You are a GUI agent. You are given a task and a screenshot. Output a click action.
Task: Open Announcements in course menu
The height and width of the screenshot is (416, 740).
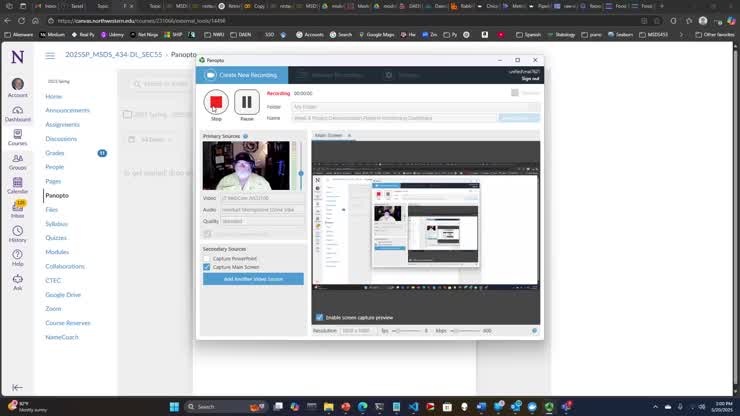67,110
